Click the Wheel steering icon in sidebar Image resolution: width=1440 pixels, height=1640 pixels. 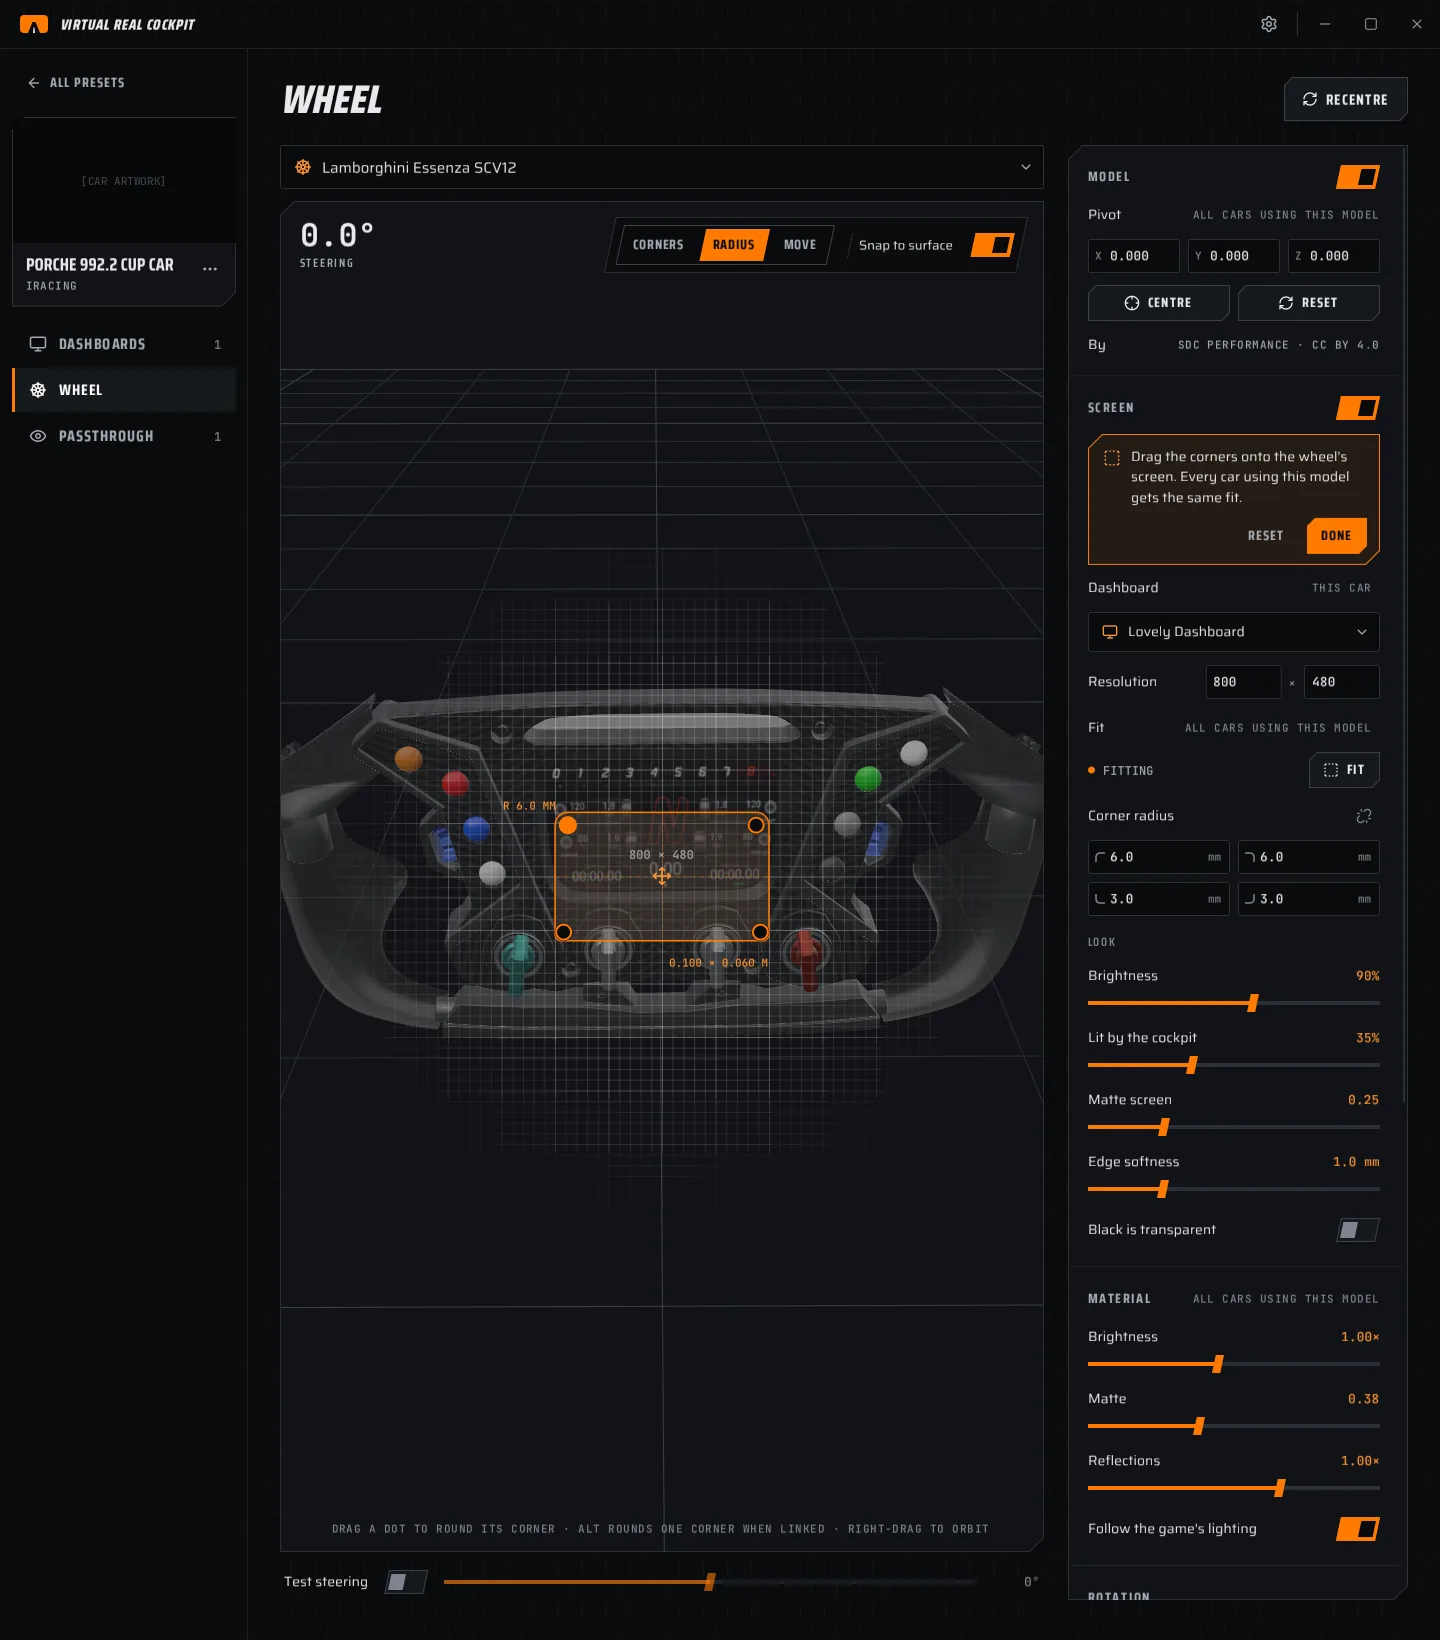pyautogui.click(x=38, y=390)
